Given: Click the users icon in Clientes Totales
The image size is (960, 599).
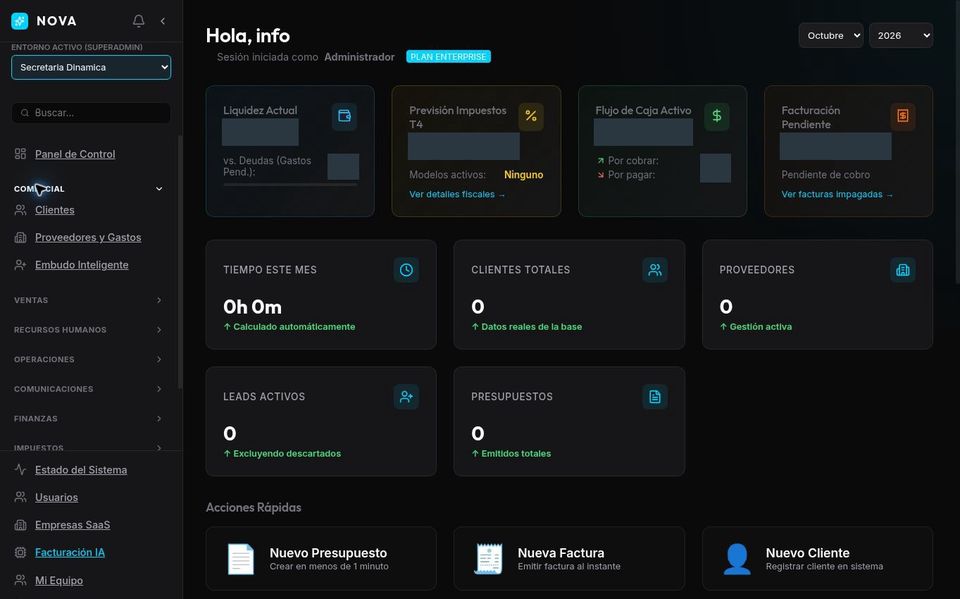Looking at the screenshot, I should coord(655,269).
